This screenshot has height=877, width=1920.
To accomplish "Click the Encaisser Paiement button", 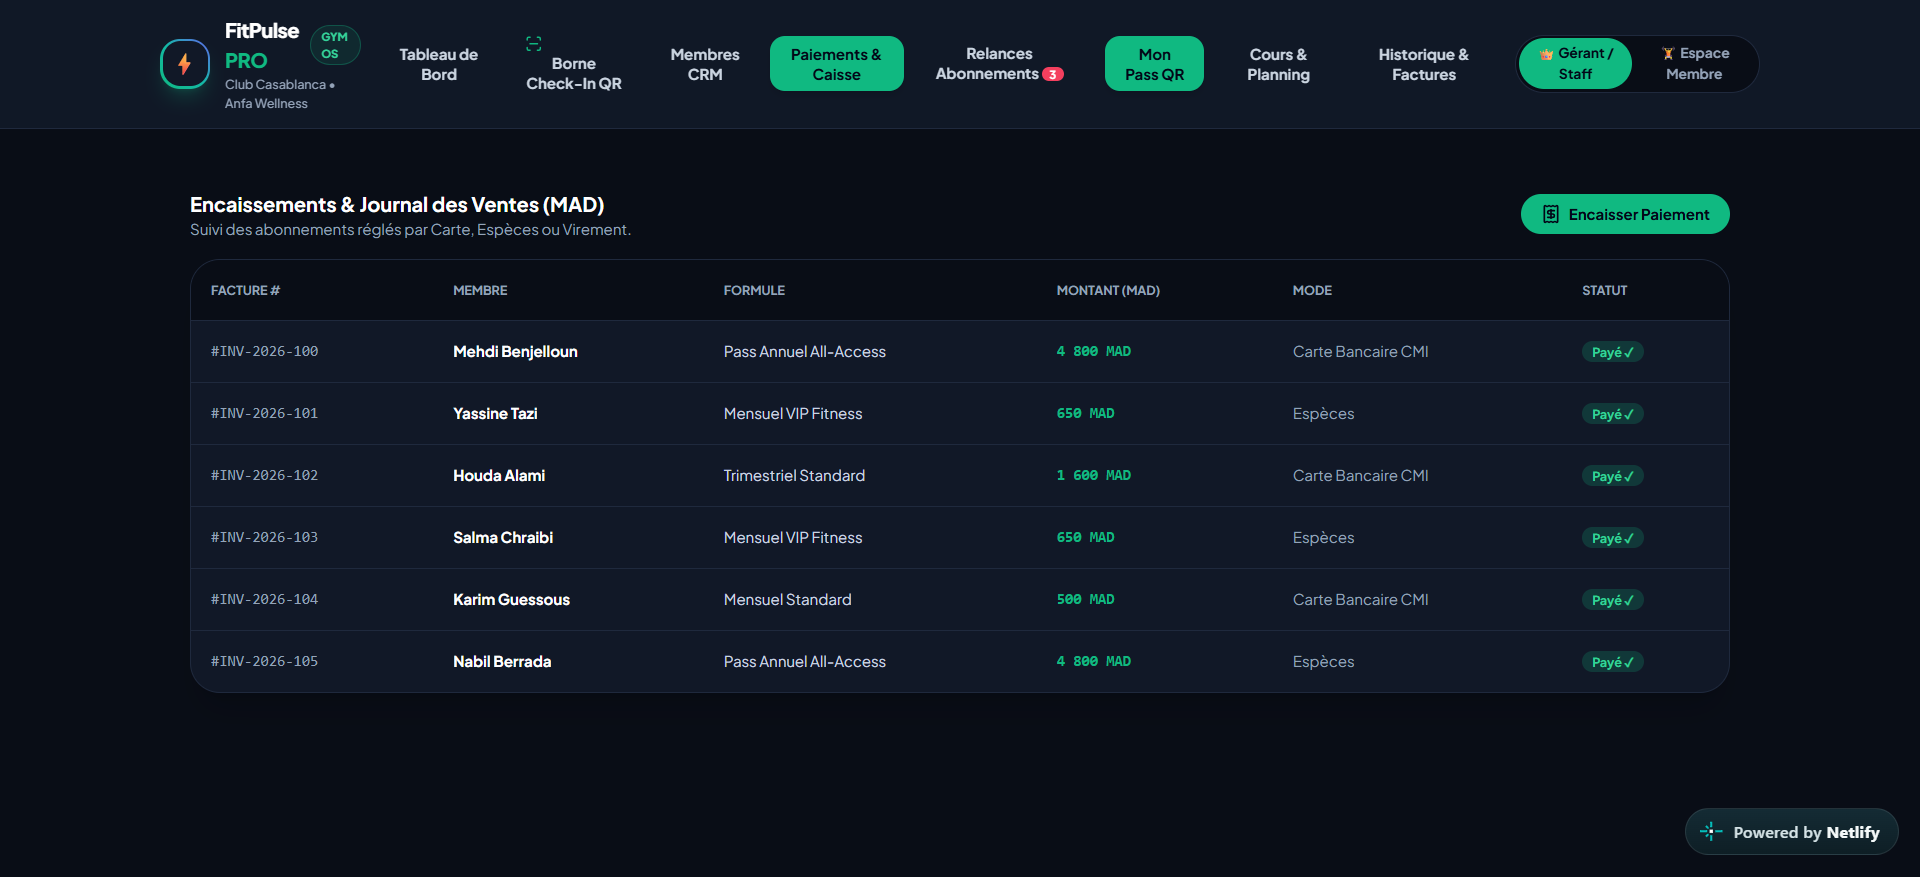I will (x=1625, y=214).
